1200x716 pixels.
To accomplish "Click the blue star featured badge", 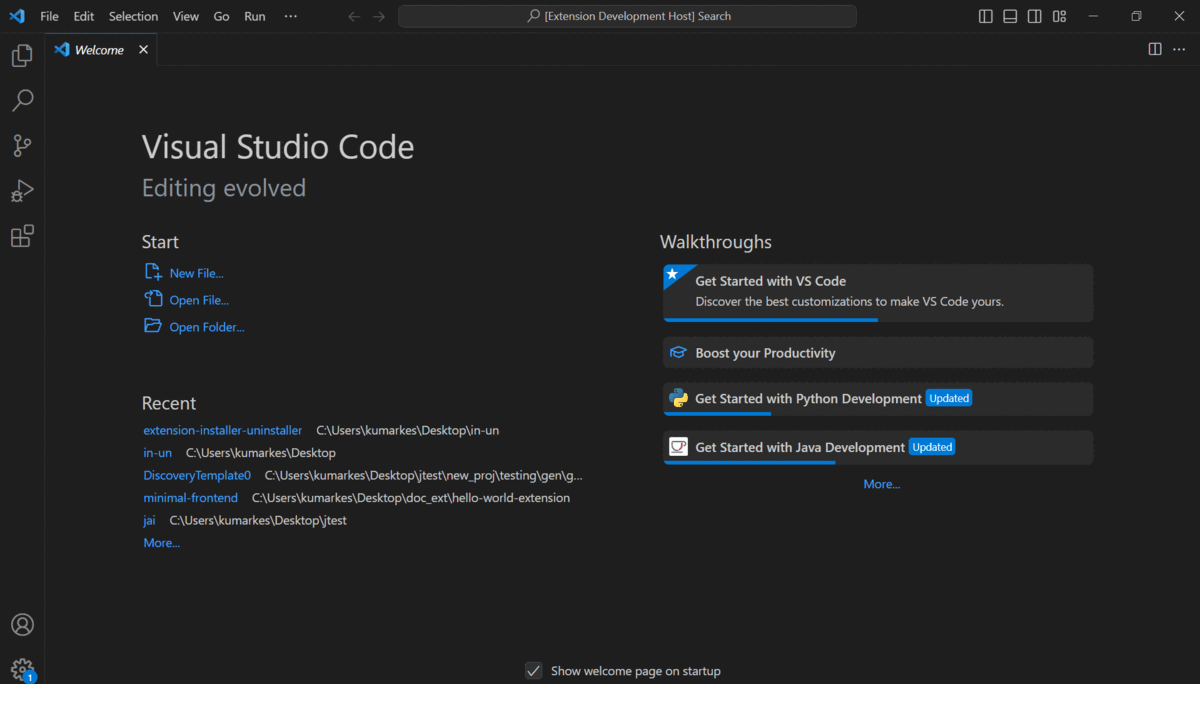I will pos(673,274).
